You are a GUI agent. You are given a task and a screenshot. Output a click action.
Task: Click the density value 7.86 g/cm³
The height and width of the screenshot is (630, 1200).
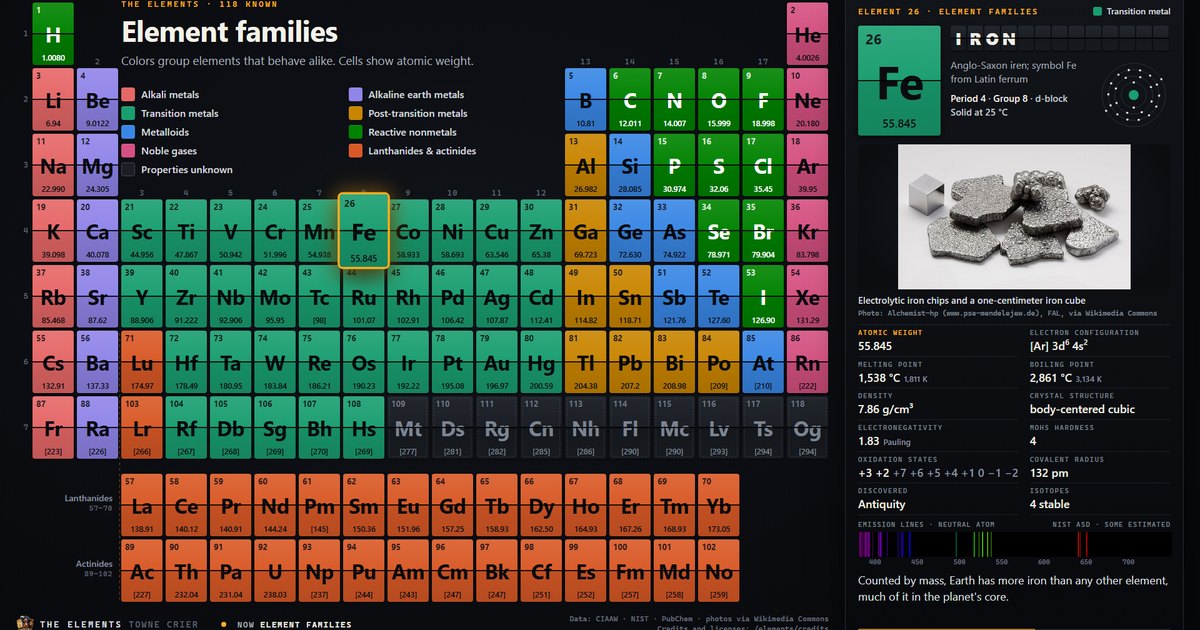pos(885,409)
